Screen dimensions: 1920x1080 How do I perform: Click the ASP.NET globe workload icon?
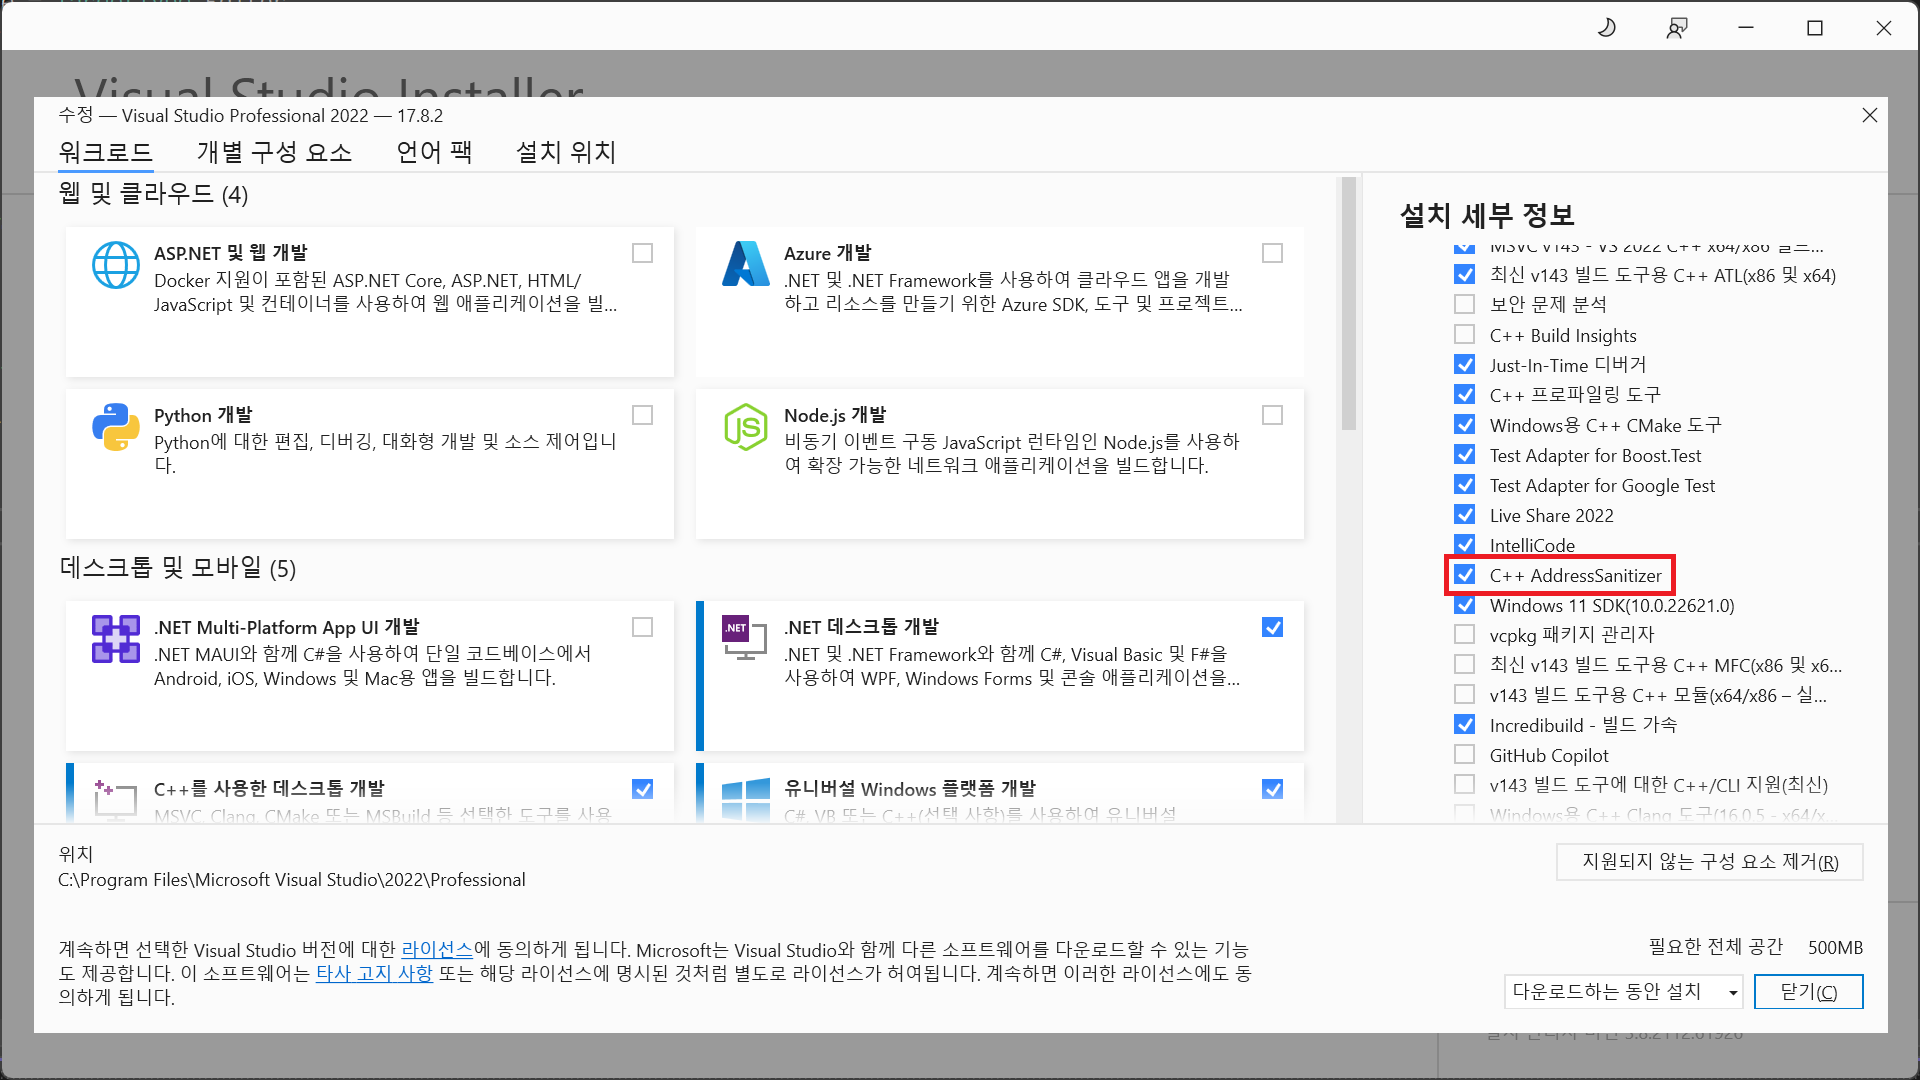point(116,265)
